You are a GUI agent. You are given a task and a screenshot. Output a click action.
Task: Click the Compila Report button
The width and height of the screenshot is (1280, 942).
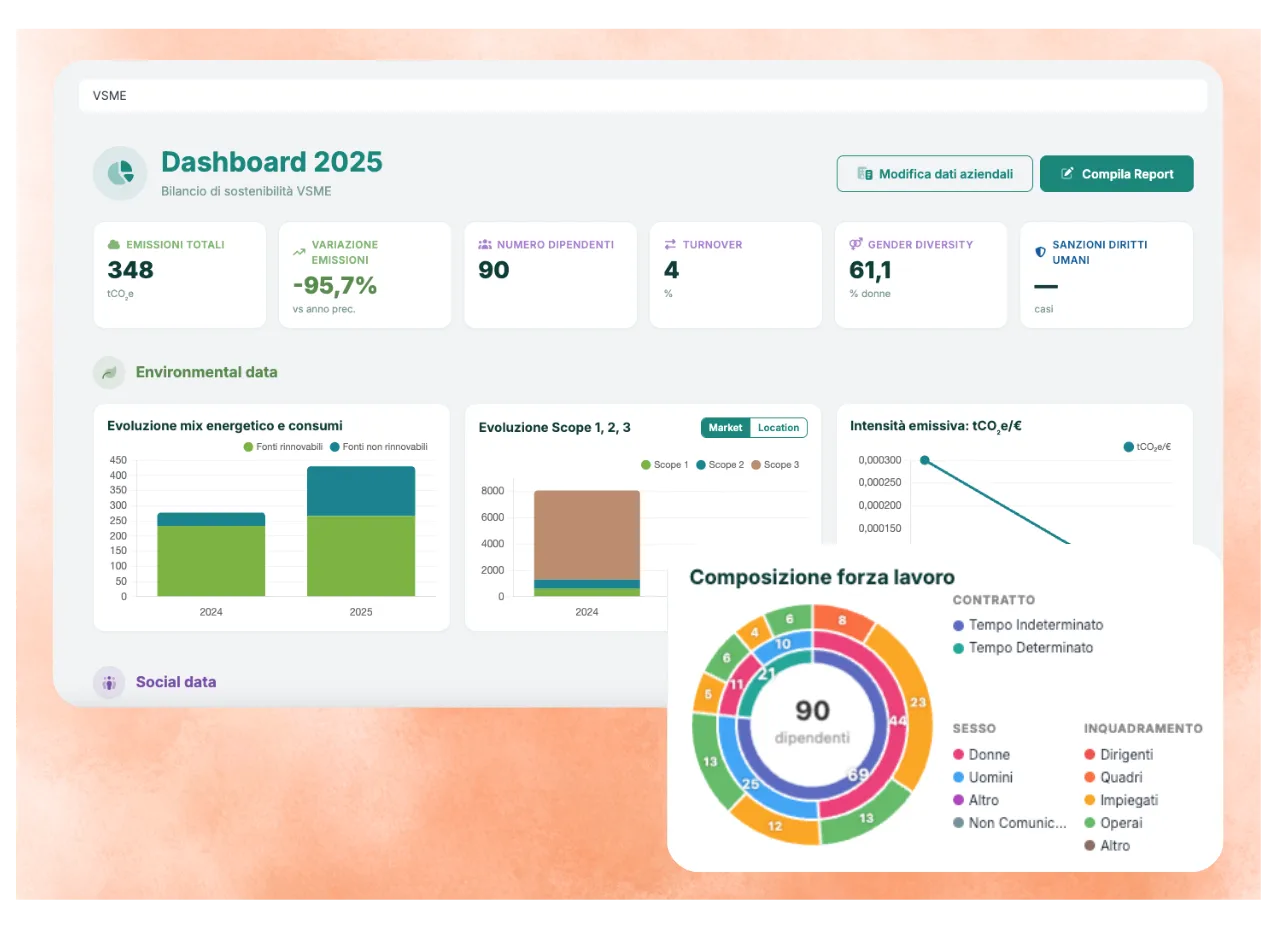(x=1117, y=174)
